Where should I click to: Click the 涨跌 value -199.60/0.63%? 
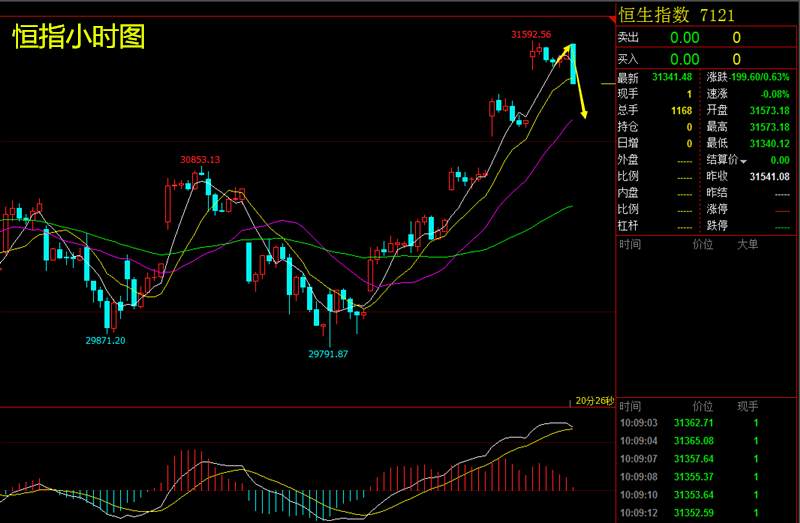click(759, 77)
